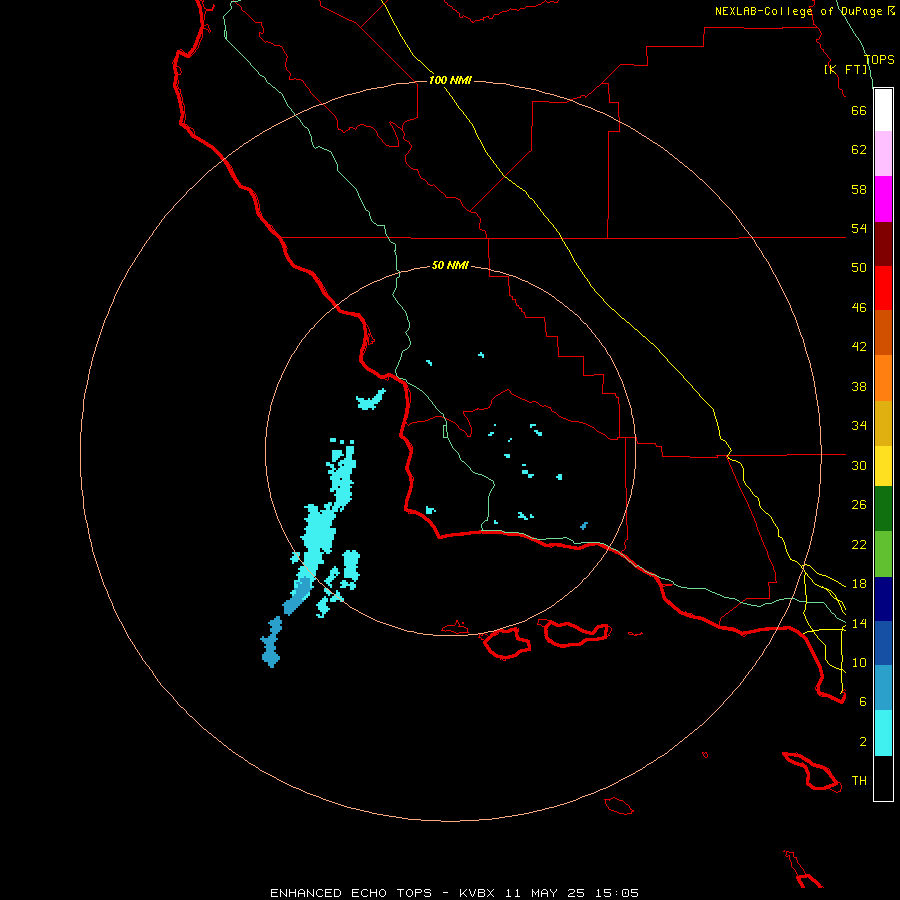Pick the light blue legend swatch
Viewport: 900px width, 900px height.
(883, 688)
